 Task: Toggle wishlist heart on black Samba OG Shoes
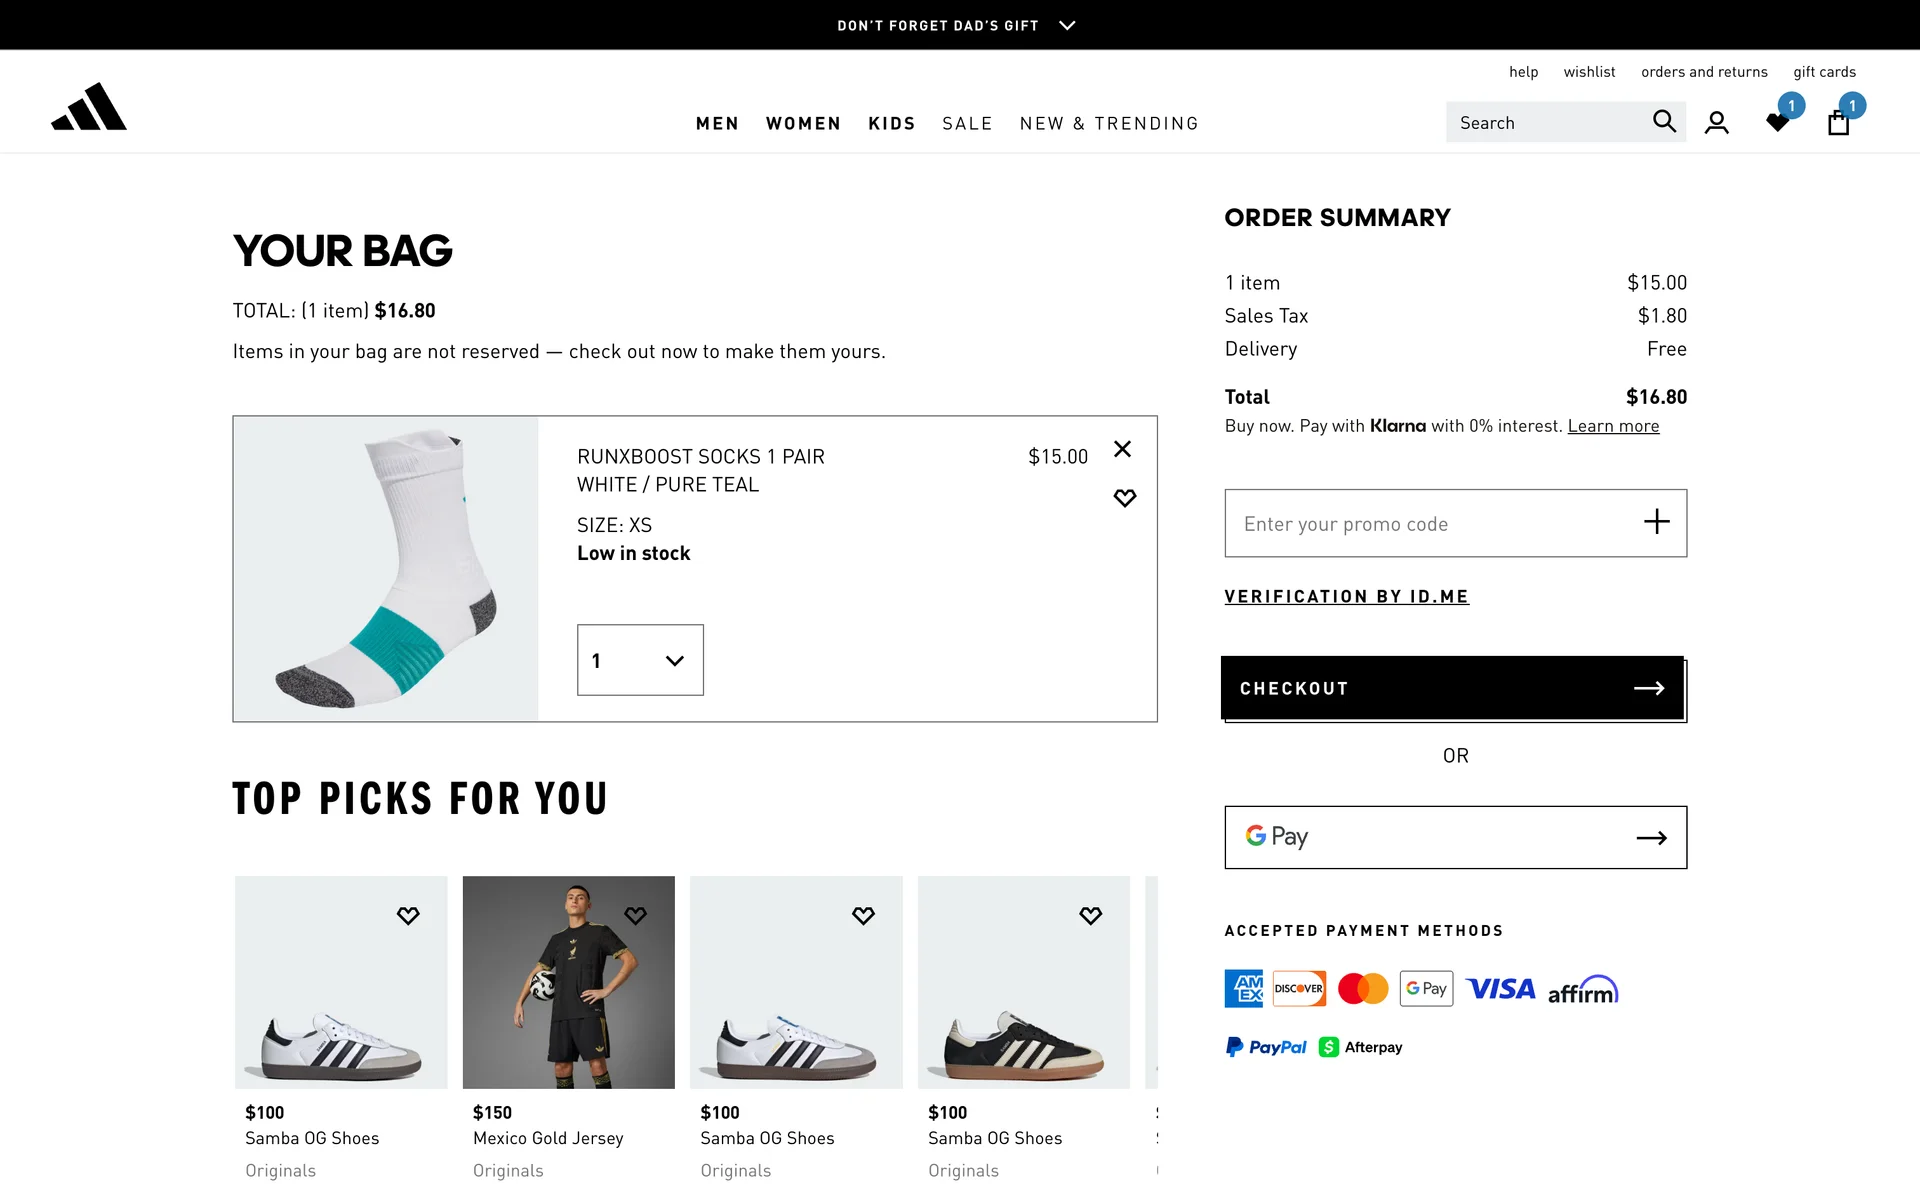(x=1090, y=915)
